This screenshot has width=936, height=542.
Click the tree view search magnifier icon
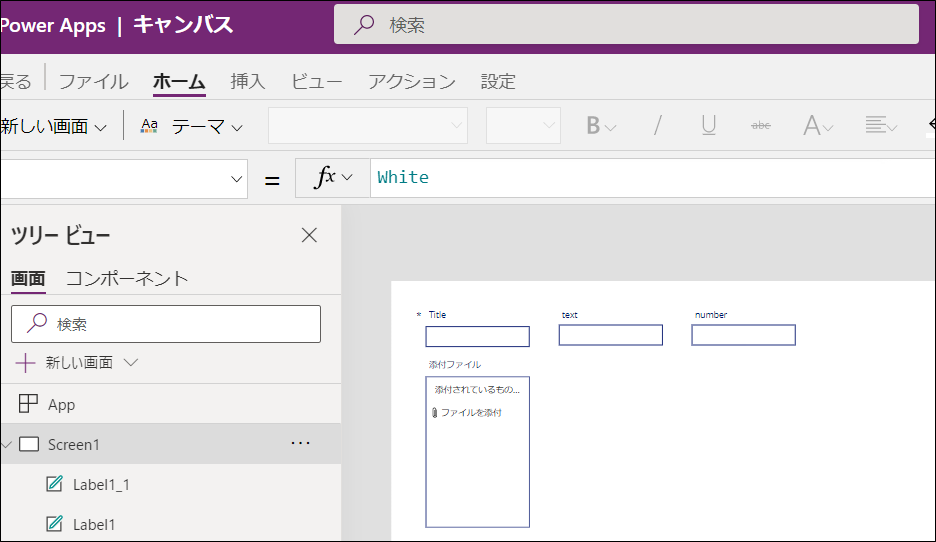click(x=36, y=323)
